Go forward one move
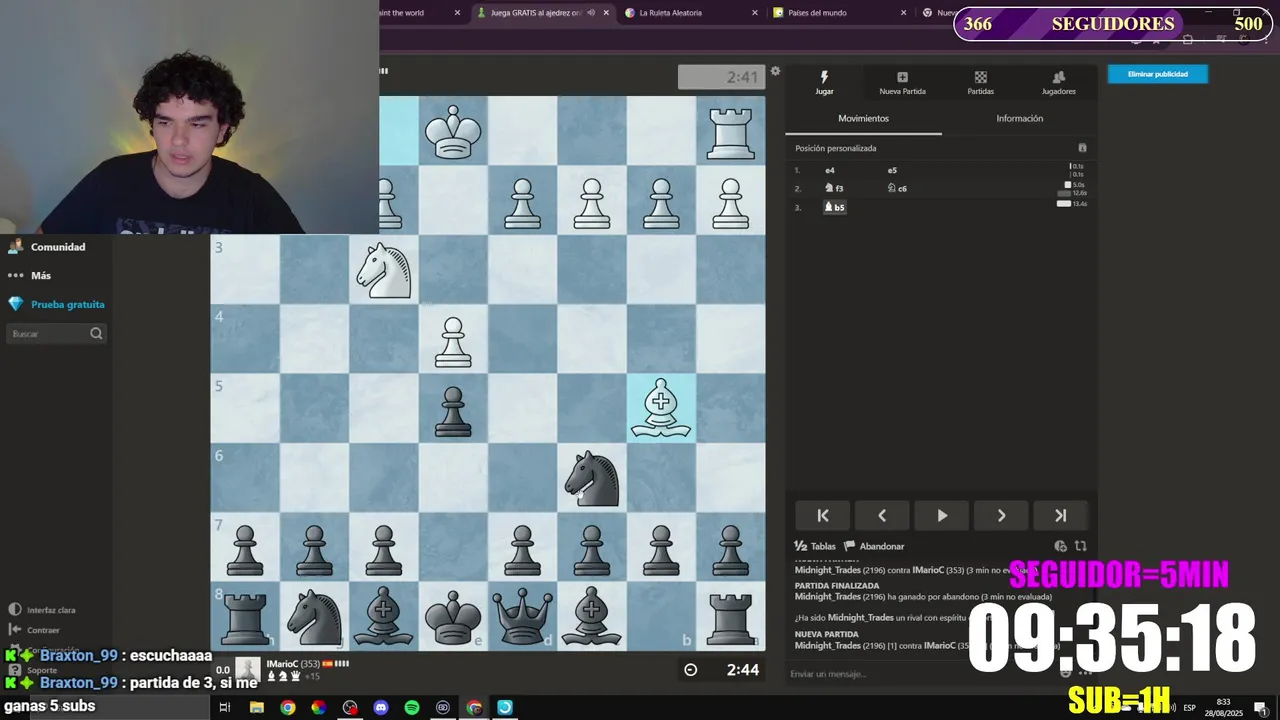Image resolution: width=1280 pixels, height=720 pixels. (x=1001, y=515)
